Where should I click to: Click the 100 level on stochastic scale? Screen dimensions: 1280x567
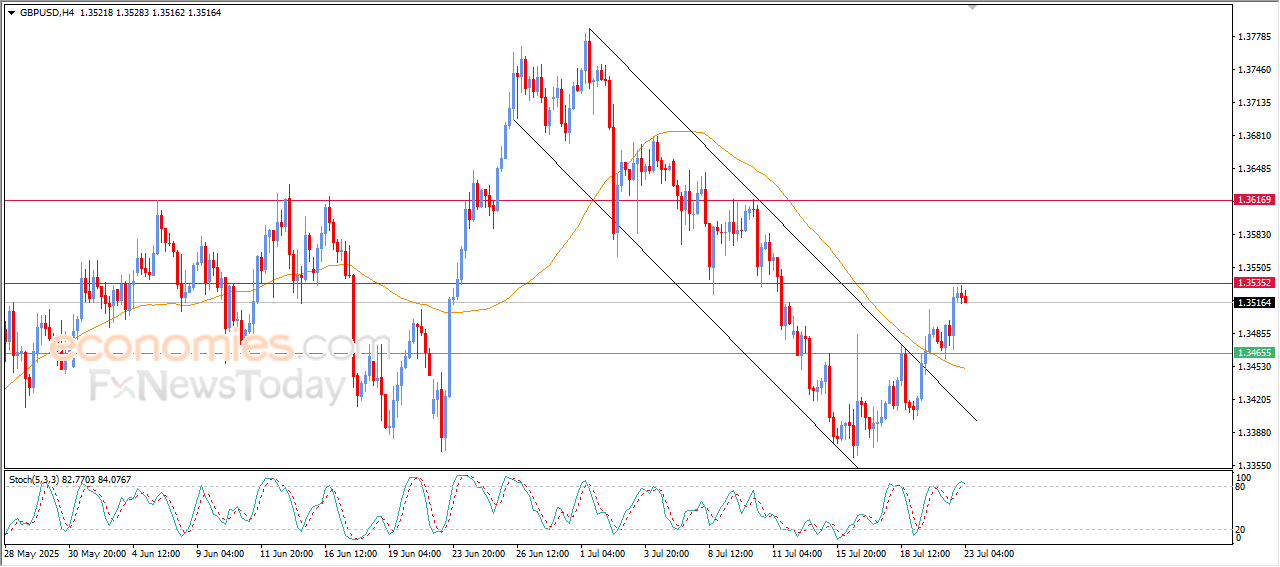click(1246, 480)
